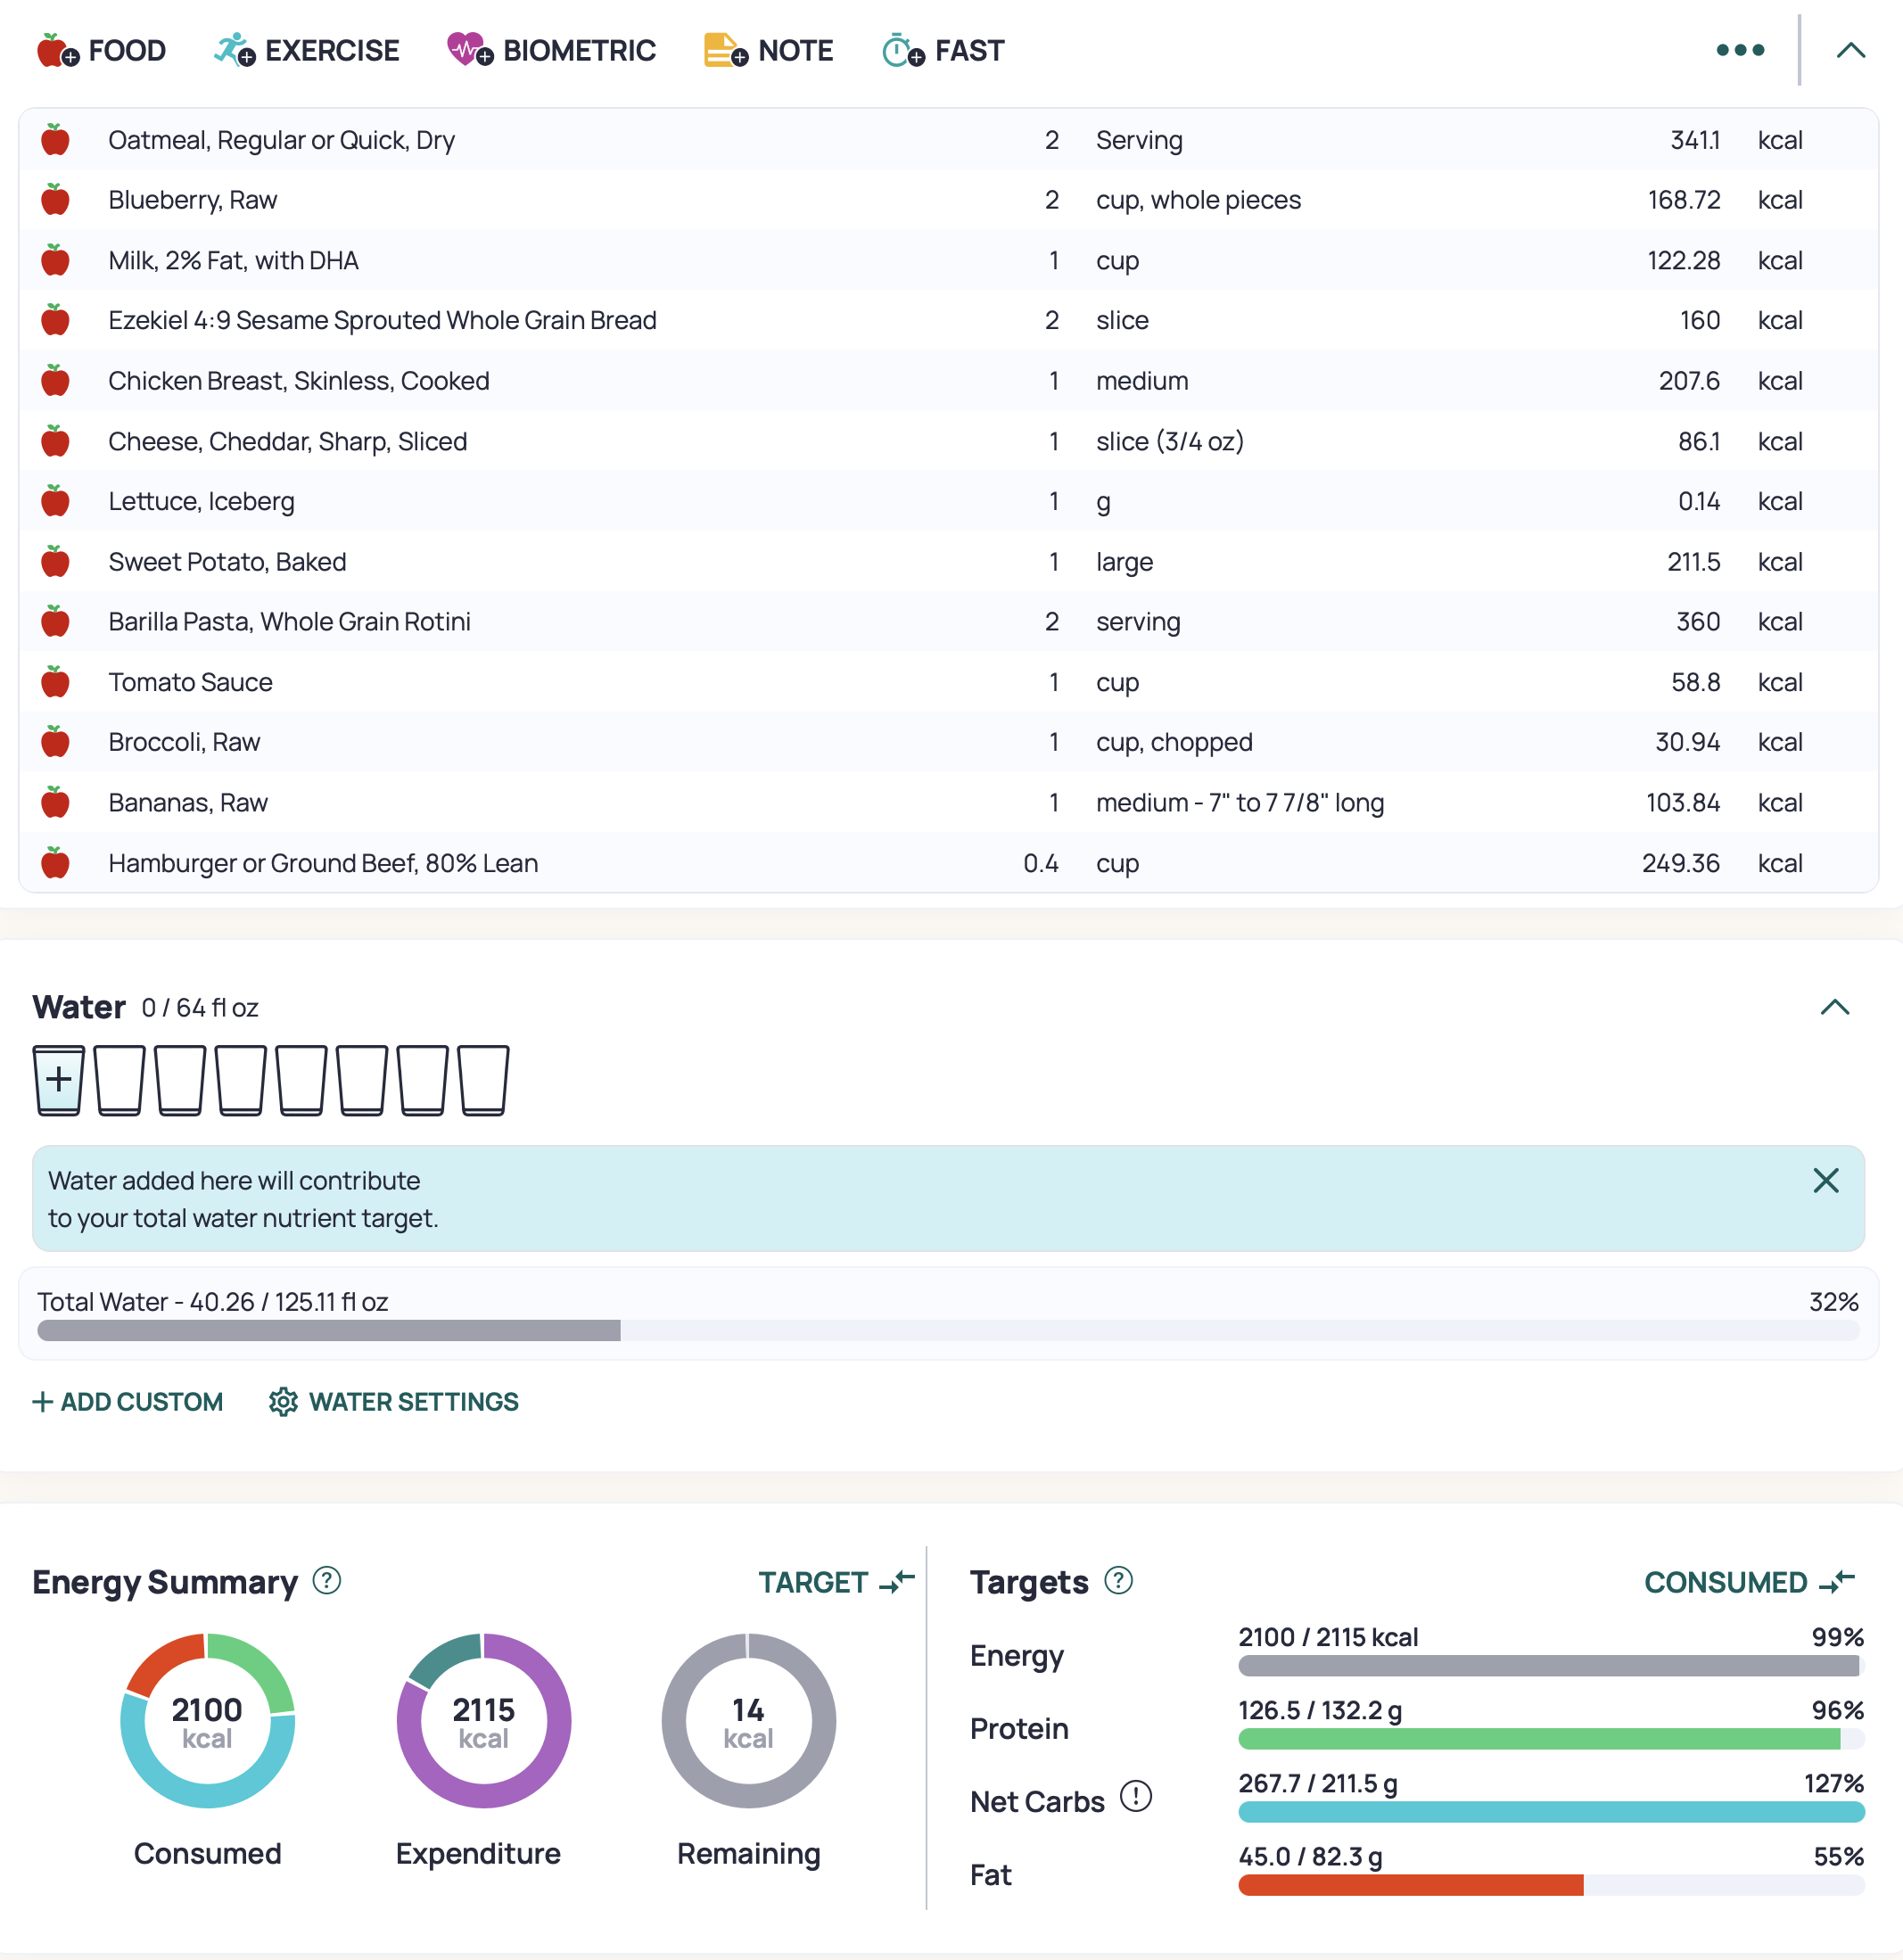Click Targets help question icon
This screenshot has width=1903, height=1960.
click(x=1118, y=1581)
